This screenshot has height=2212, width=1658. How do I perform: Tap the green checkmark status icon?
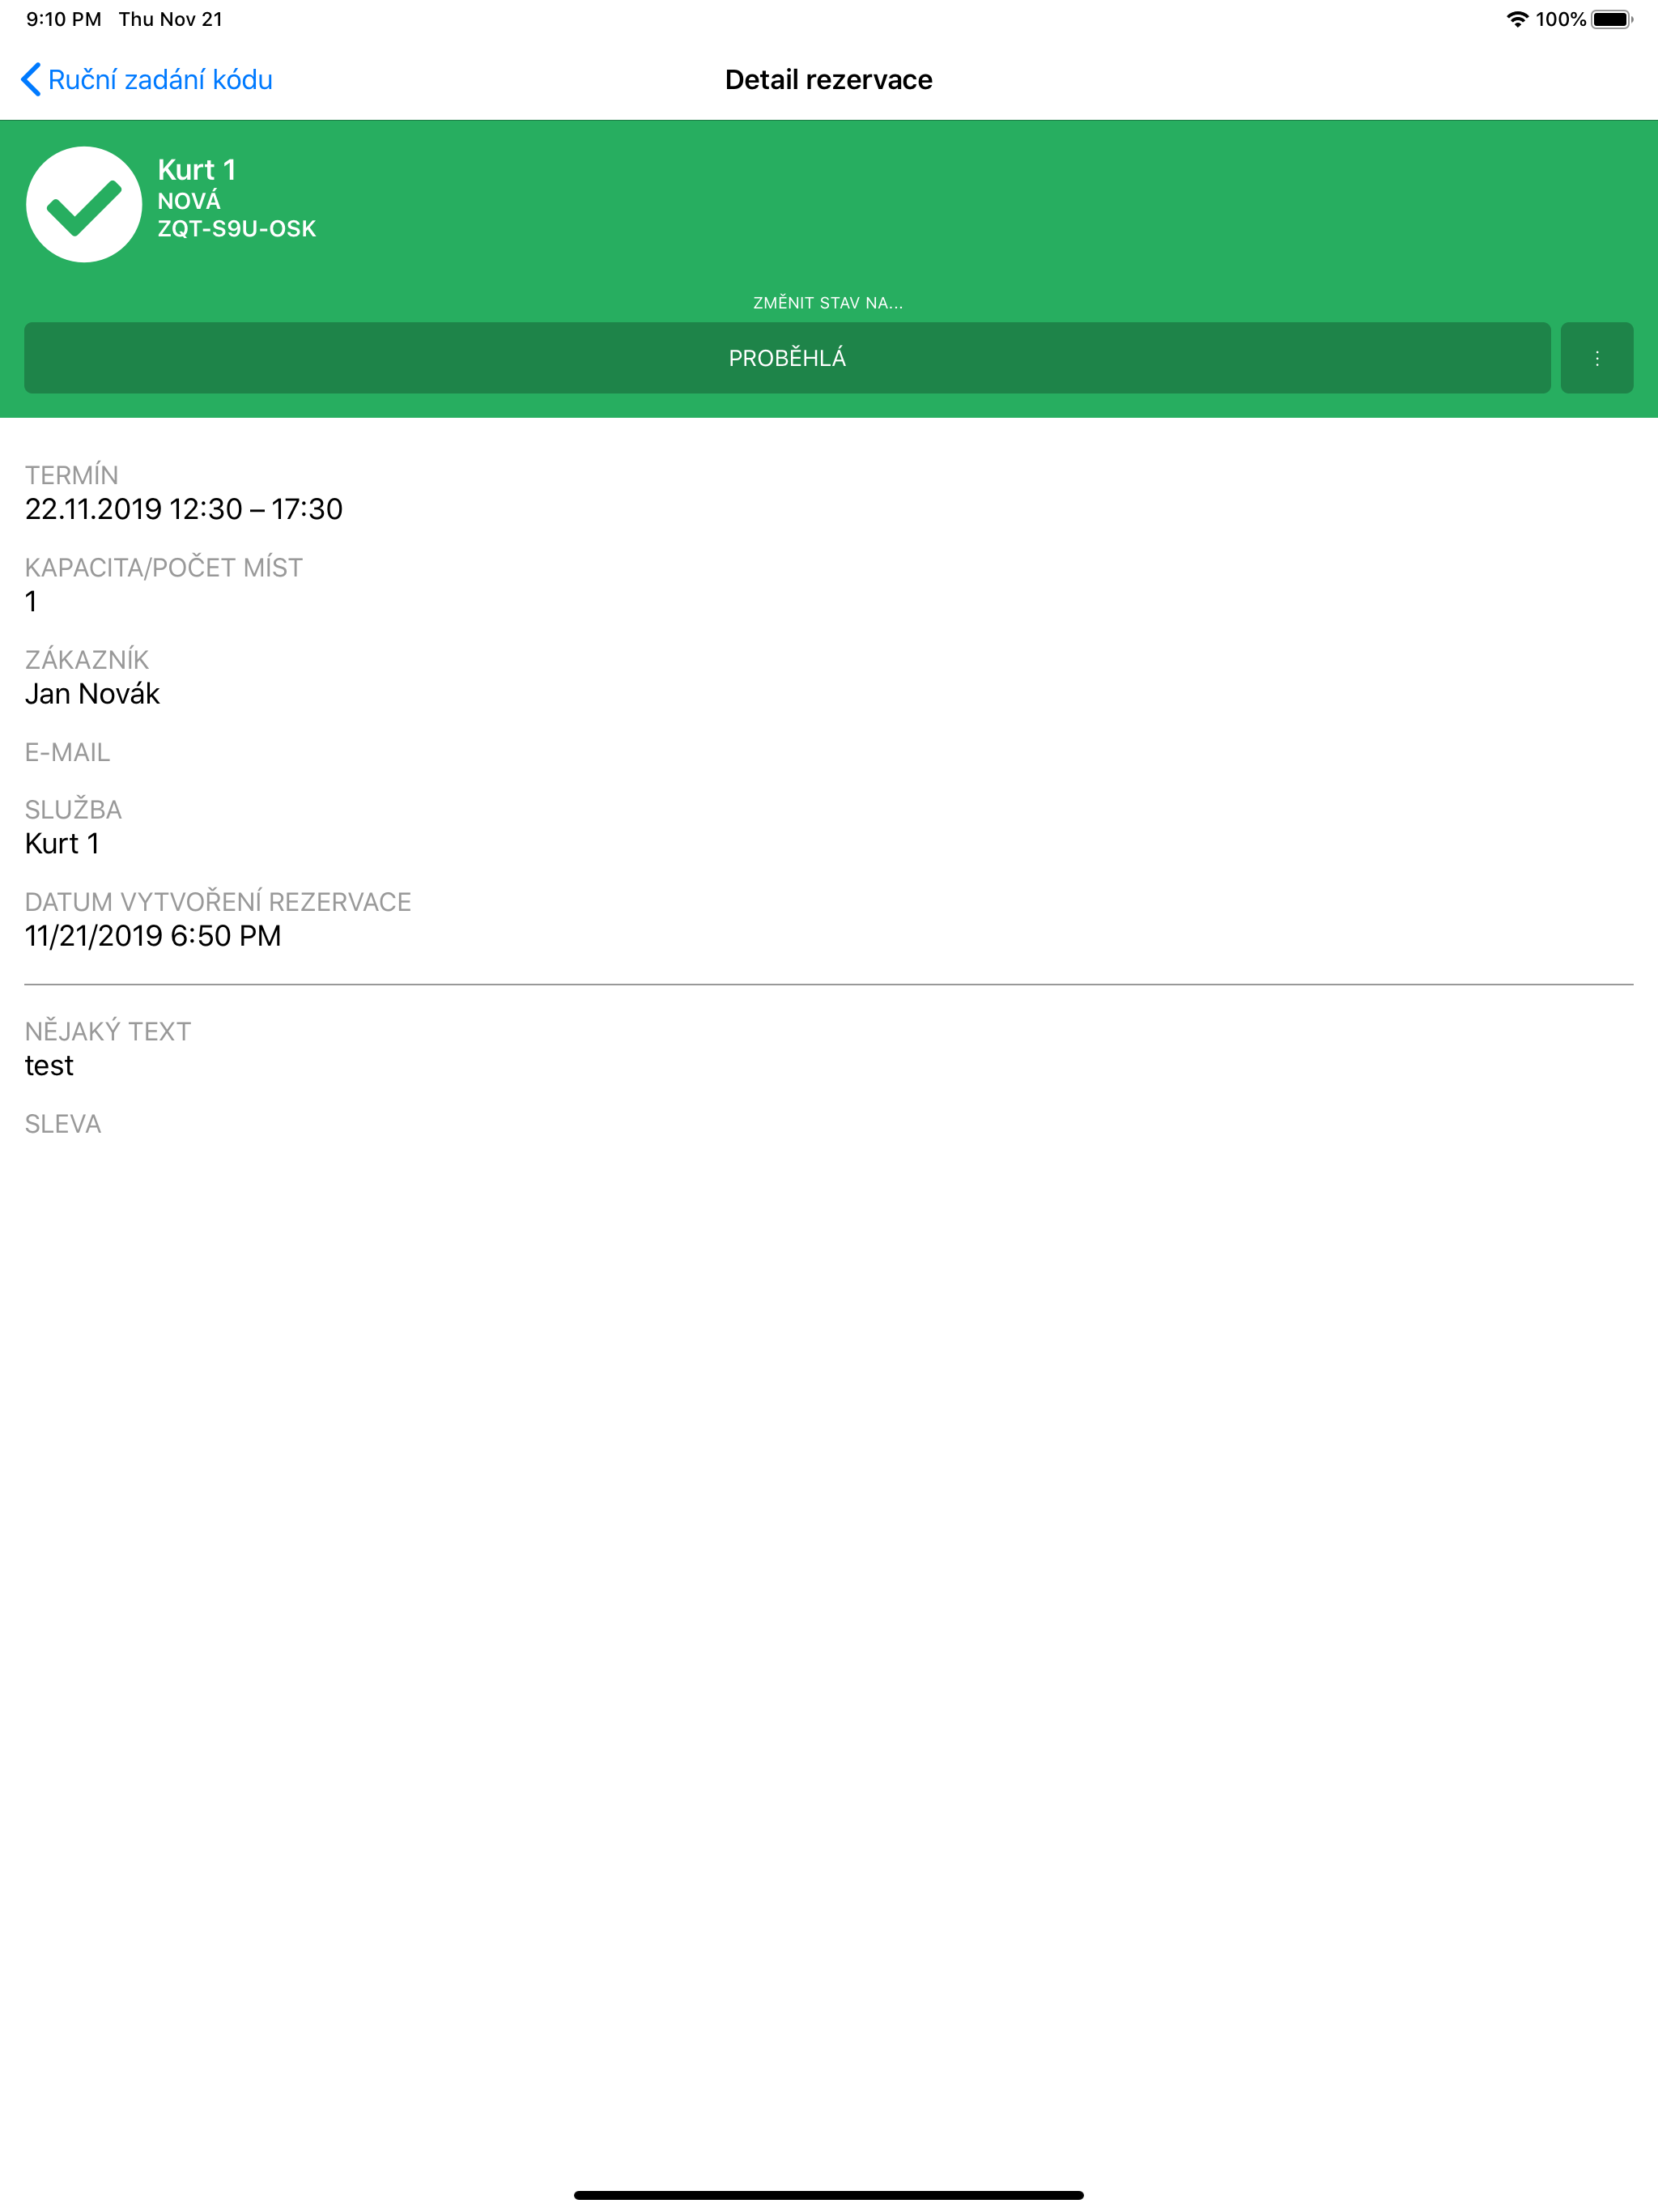click(x=84, y=205)
